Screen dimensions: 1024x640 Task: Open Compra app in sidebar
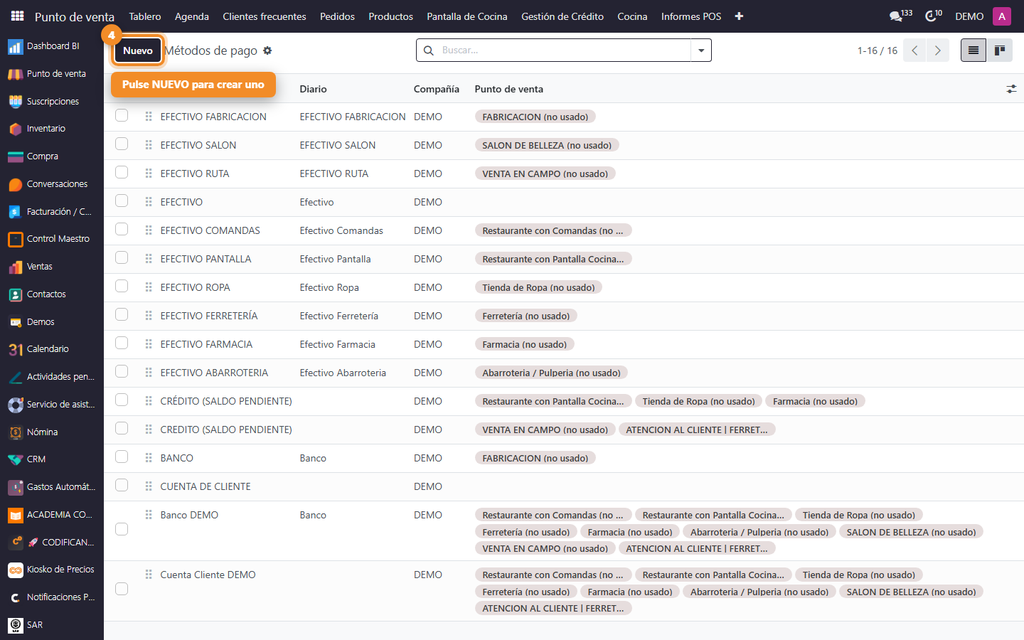(52, 156)
